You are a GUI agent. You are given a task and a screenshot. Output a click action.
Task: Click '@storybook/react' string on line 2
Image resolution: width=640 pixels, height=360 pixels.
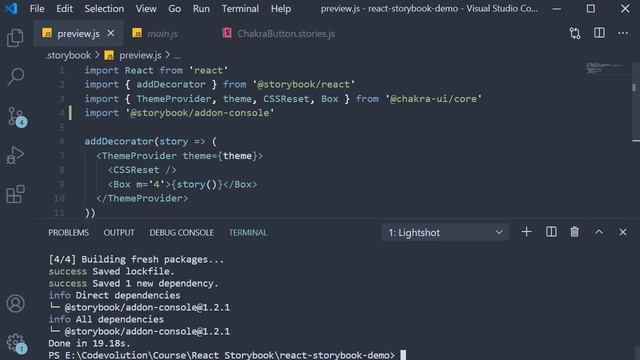point(304,84)
